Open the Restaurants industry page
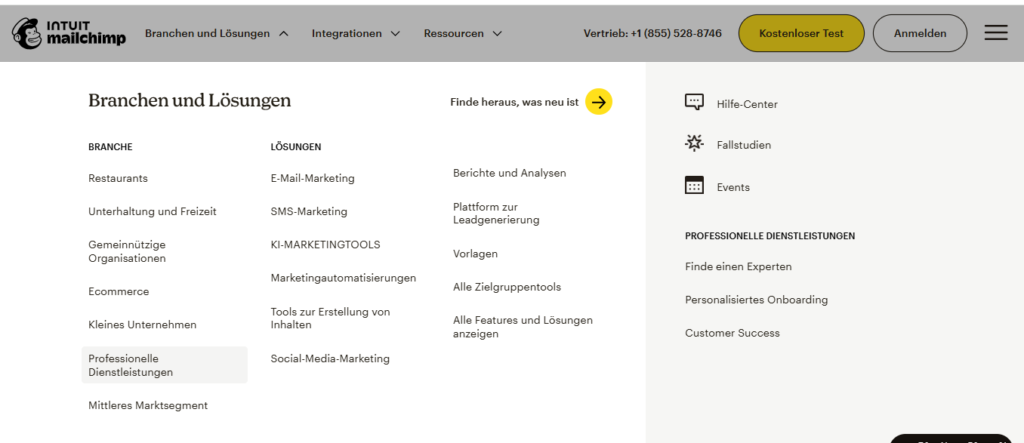Viewport: 1024px width, 443px height. click(x=118, y=178)
